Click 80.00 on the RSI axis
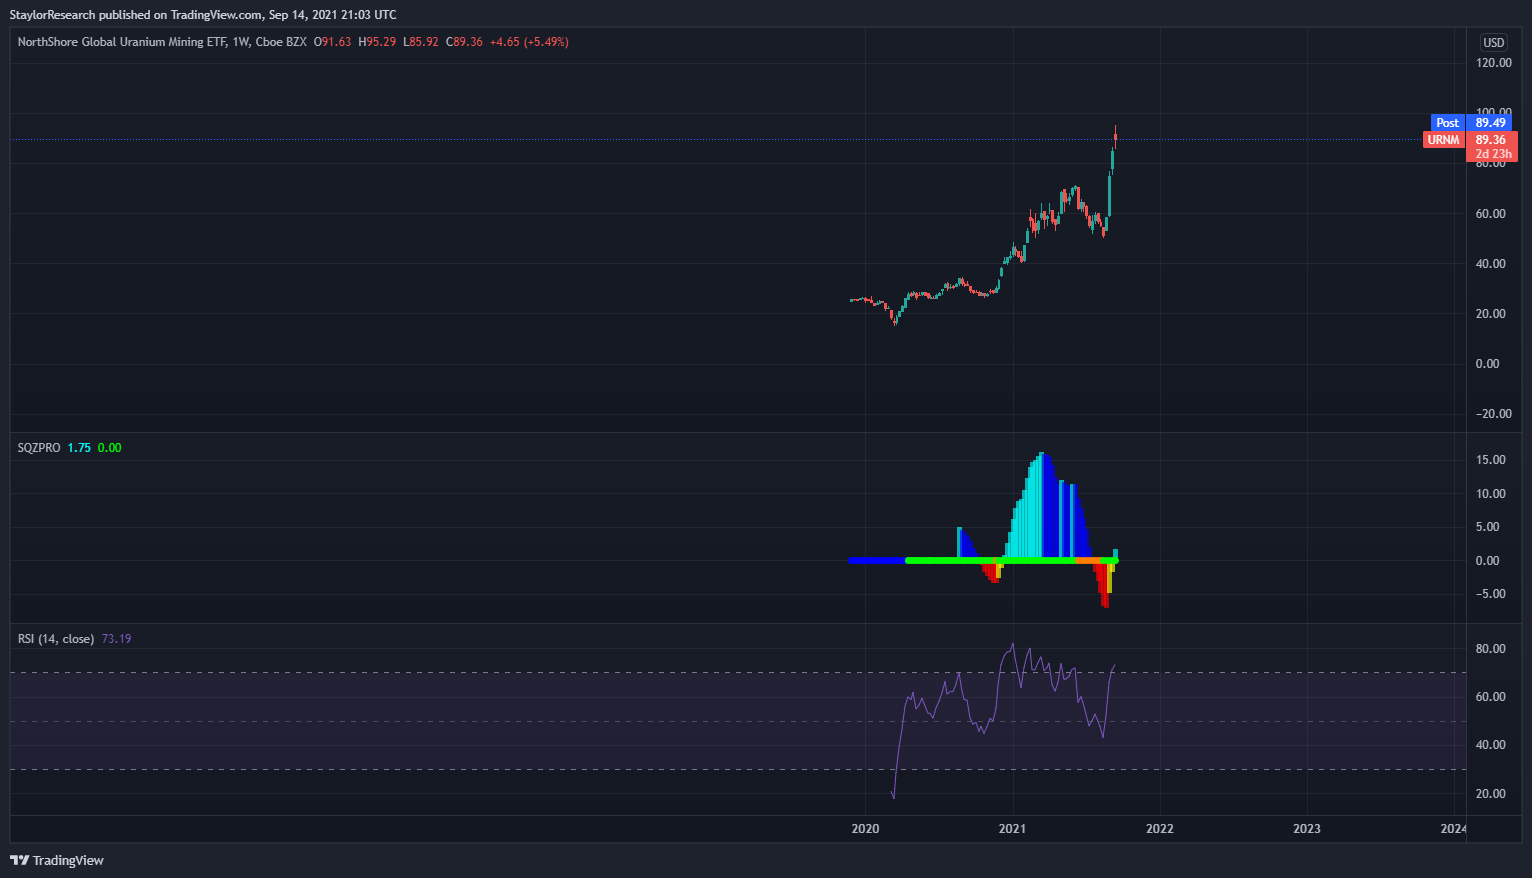1532x878 pixels. (x=1490, y=649)
